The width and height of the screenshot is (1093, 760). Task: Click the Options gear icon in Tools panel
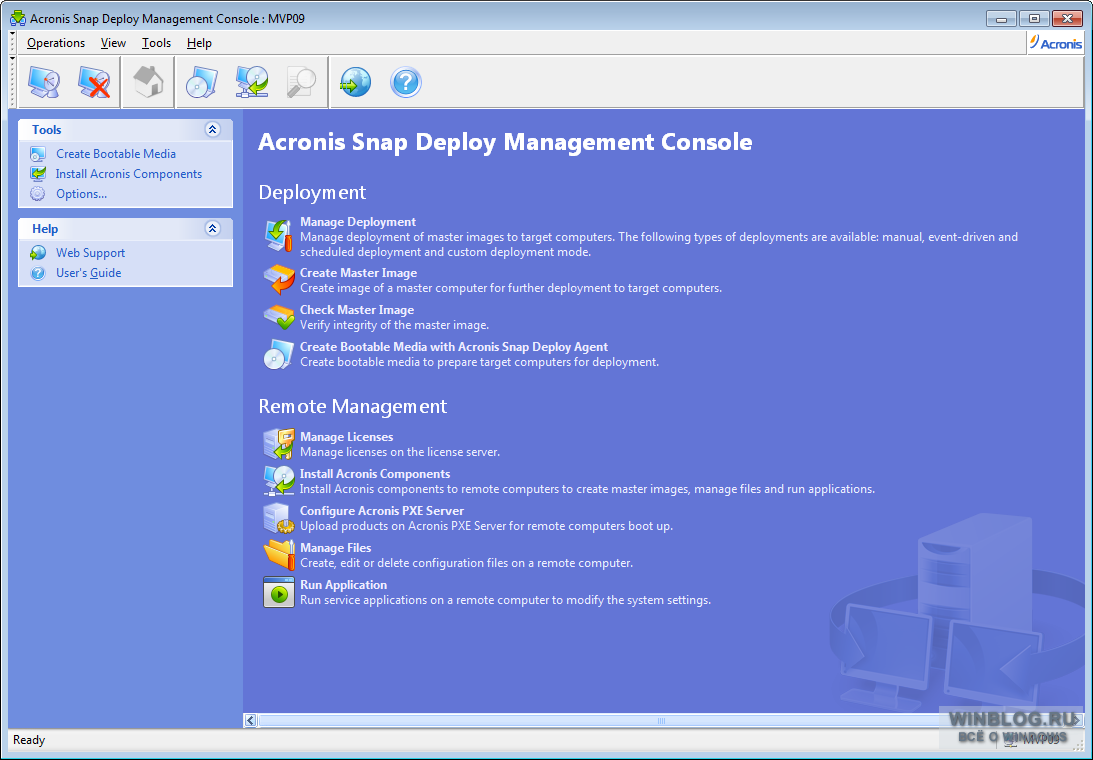38,194
